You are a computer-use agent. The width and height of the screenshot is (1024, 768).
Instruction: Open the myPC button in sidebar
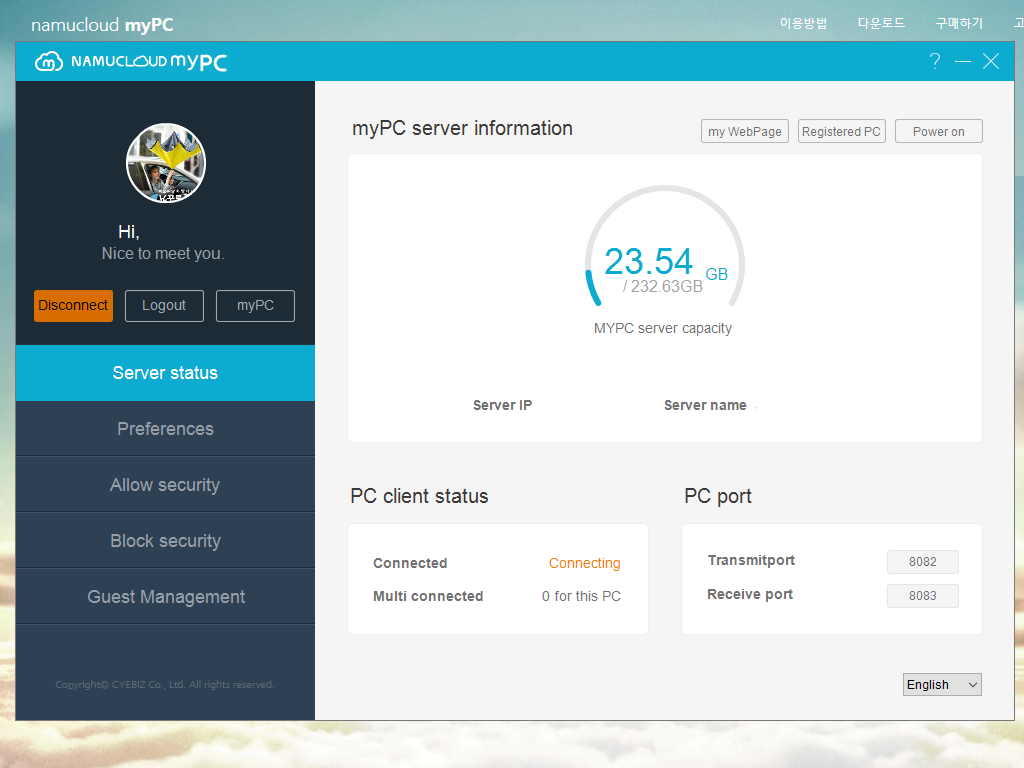tap(255, 306)
